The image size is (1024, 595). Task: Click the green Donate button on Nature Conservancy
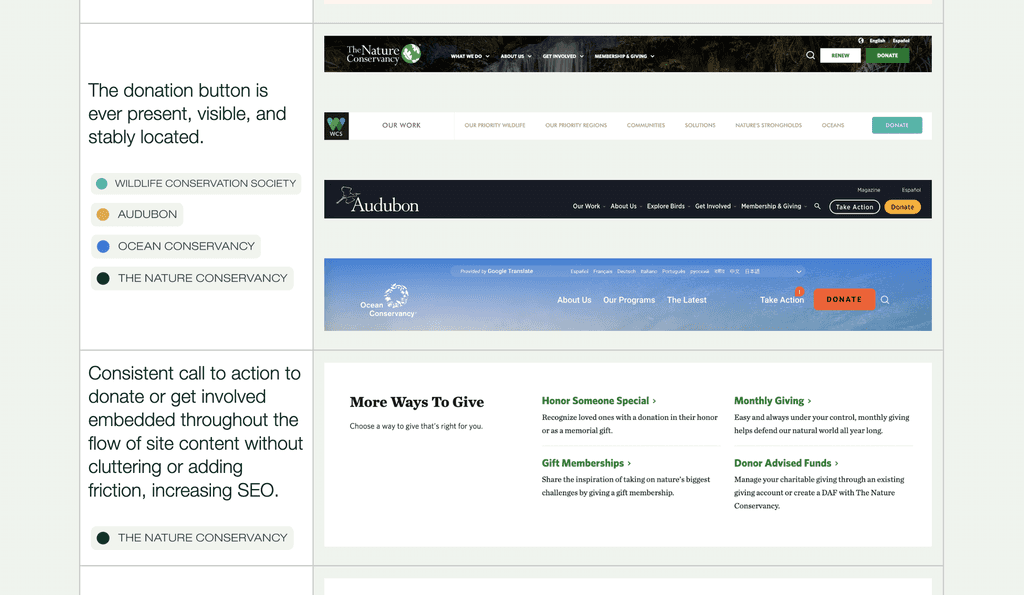[x=888, y=56]
